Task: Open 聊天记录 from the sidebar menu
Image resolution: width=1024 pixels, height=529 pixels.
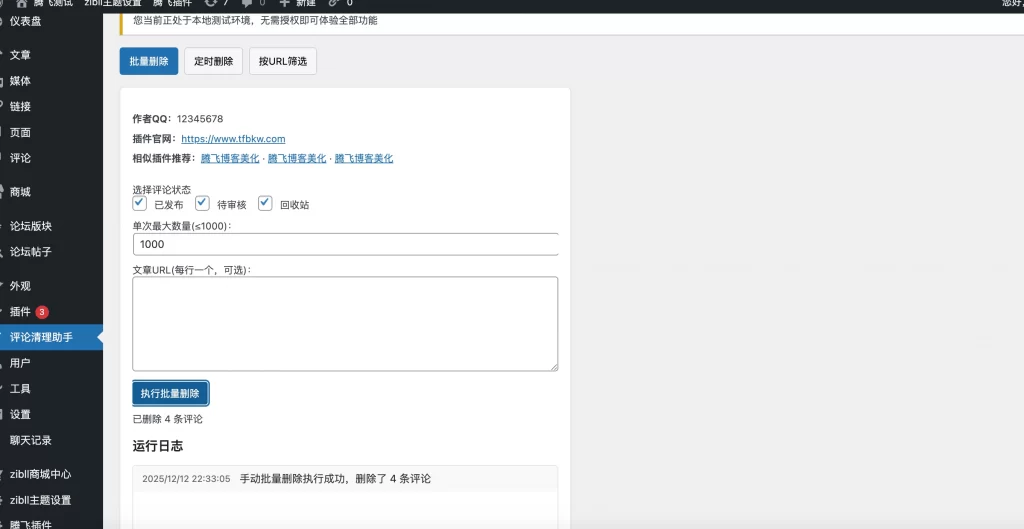Action: (31, 440)
